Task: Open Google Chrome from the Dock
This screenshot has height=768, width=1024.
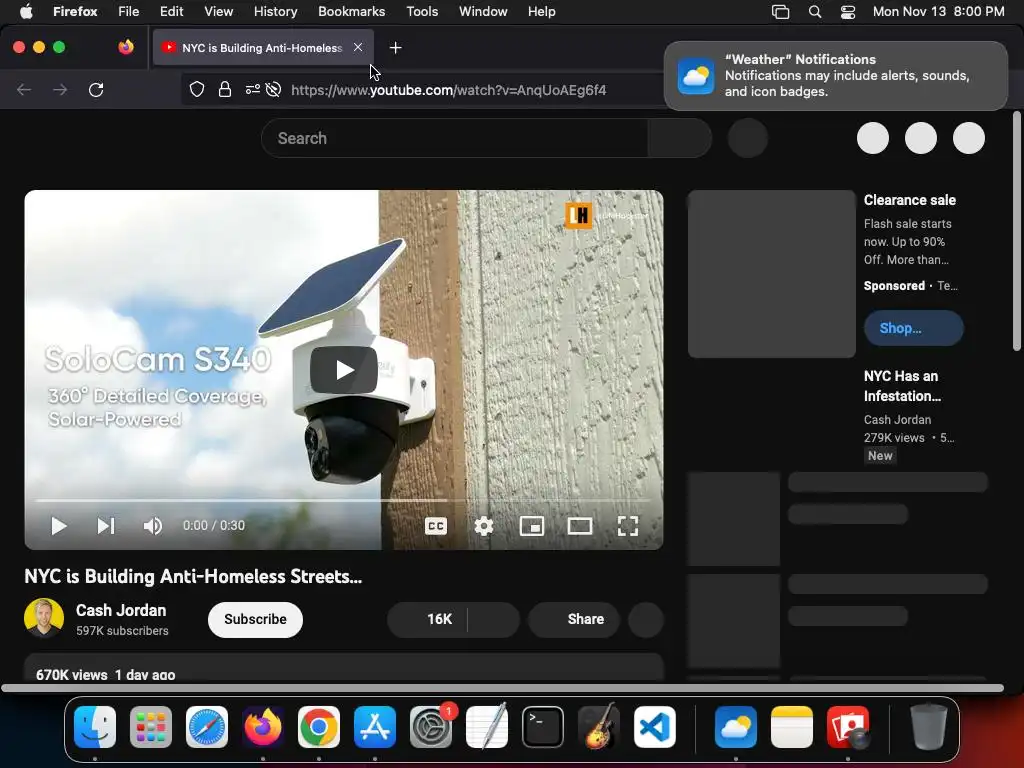Action: [319, 727]
